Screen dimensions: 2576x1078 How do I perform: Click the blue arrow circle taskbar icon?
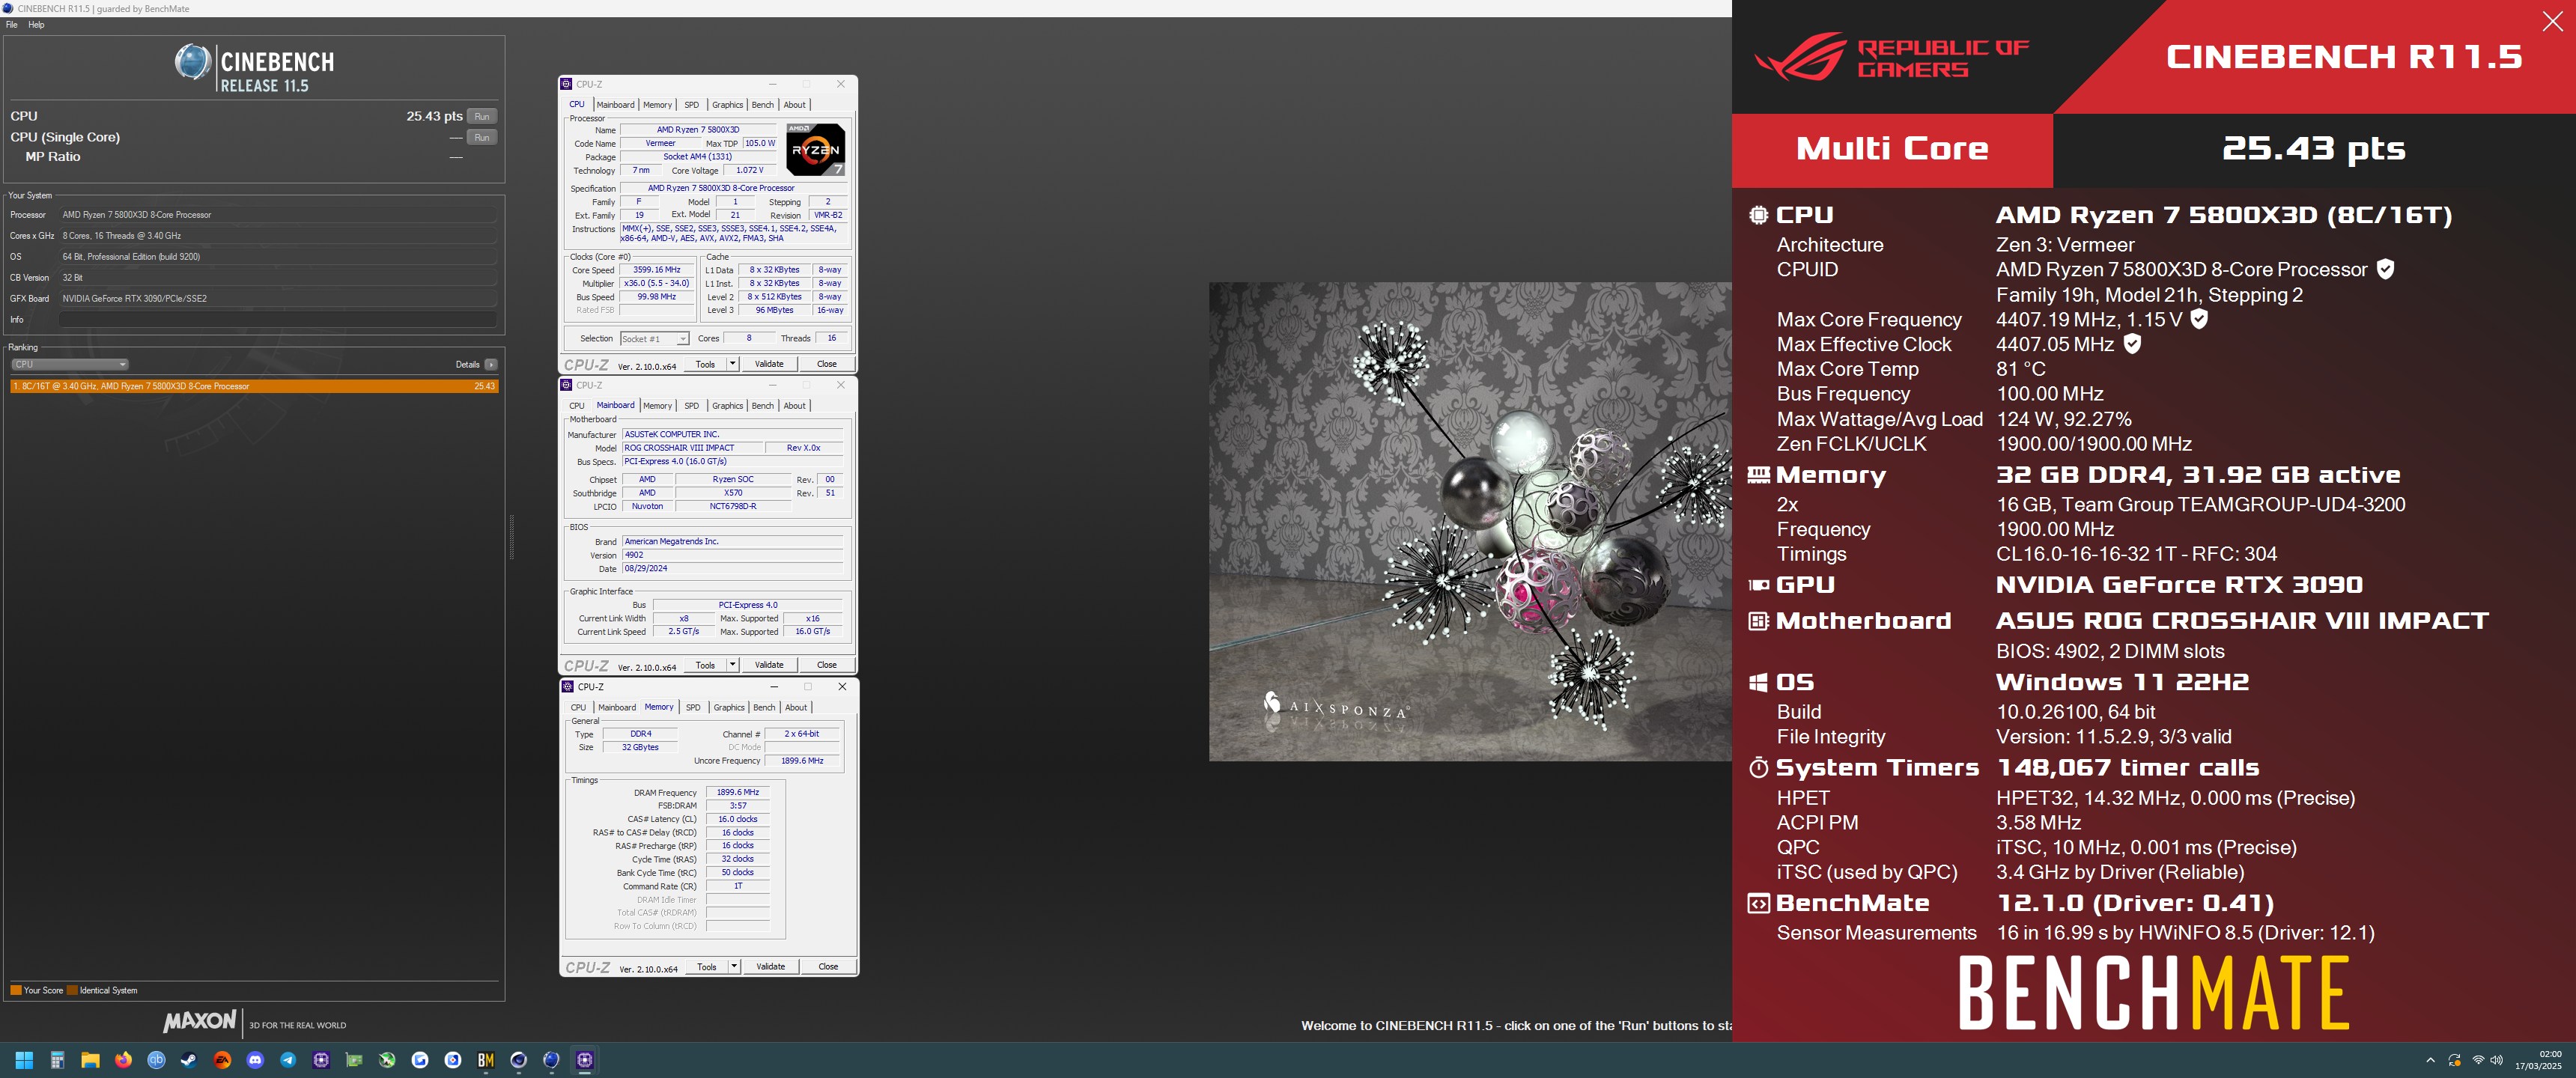pos(420,1060)
